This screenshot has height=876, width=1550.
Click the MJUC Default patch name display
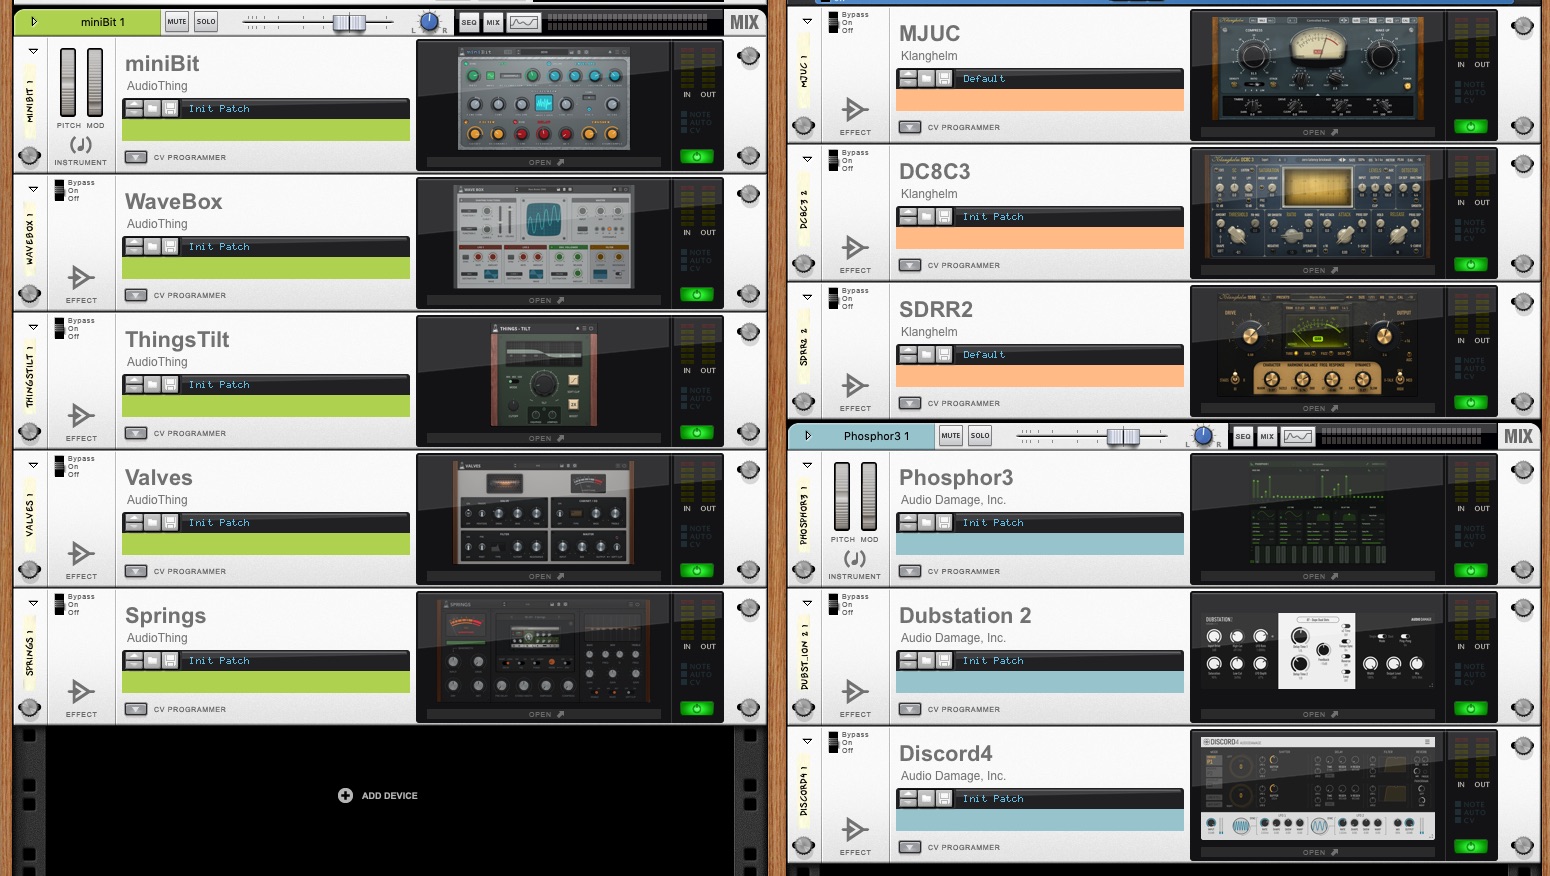click(1071, 78)
